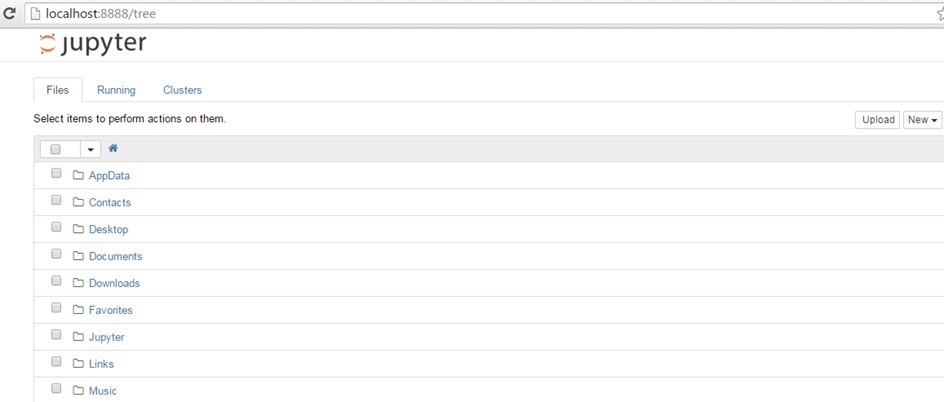Viewport: 944px width, 402px height.
Task: Click the folder icon beside Downloads
Action: click(x=79, y=284)
